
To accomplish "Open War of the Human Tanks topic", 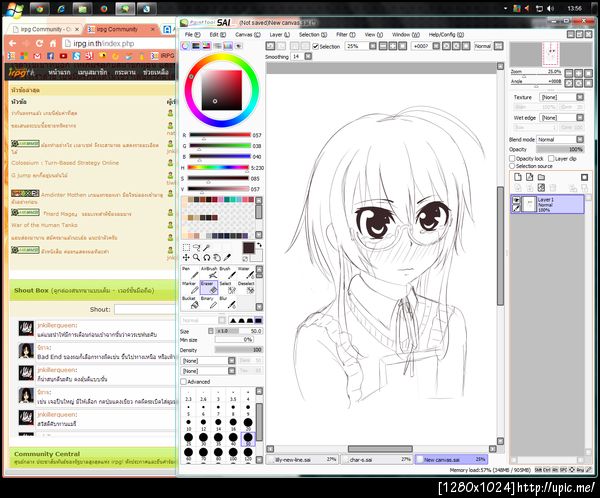I will [x=44, y=225].
